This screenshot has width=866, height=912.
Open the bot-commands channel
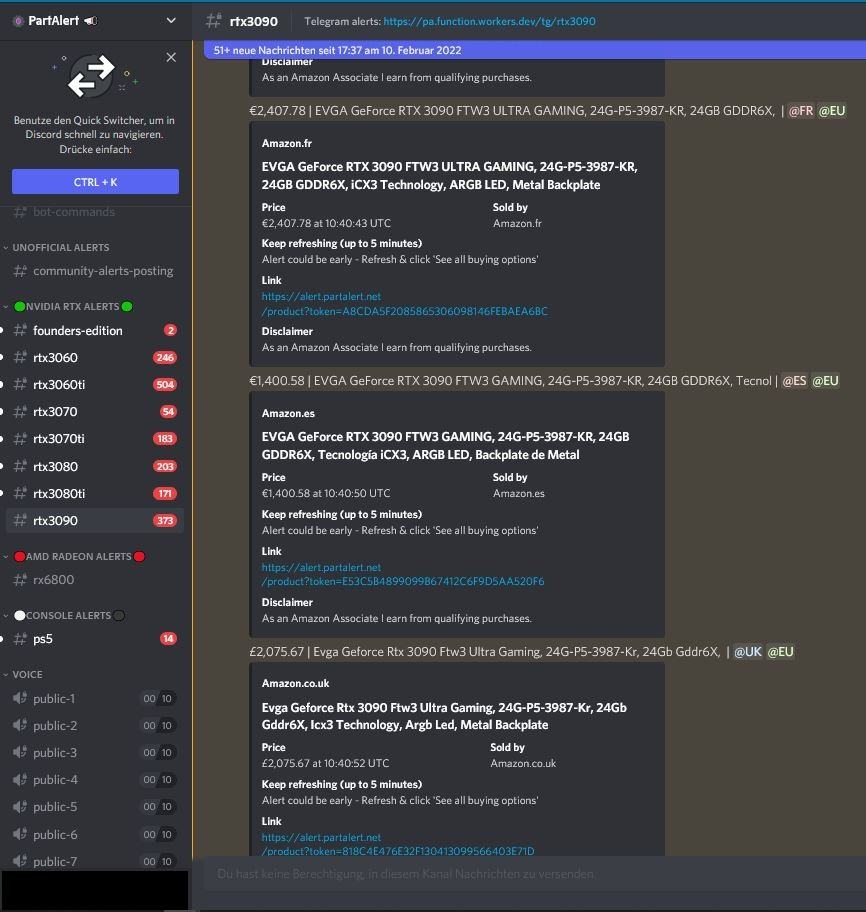coord(95,212)
